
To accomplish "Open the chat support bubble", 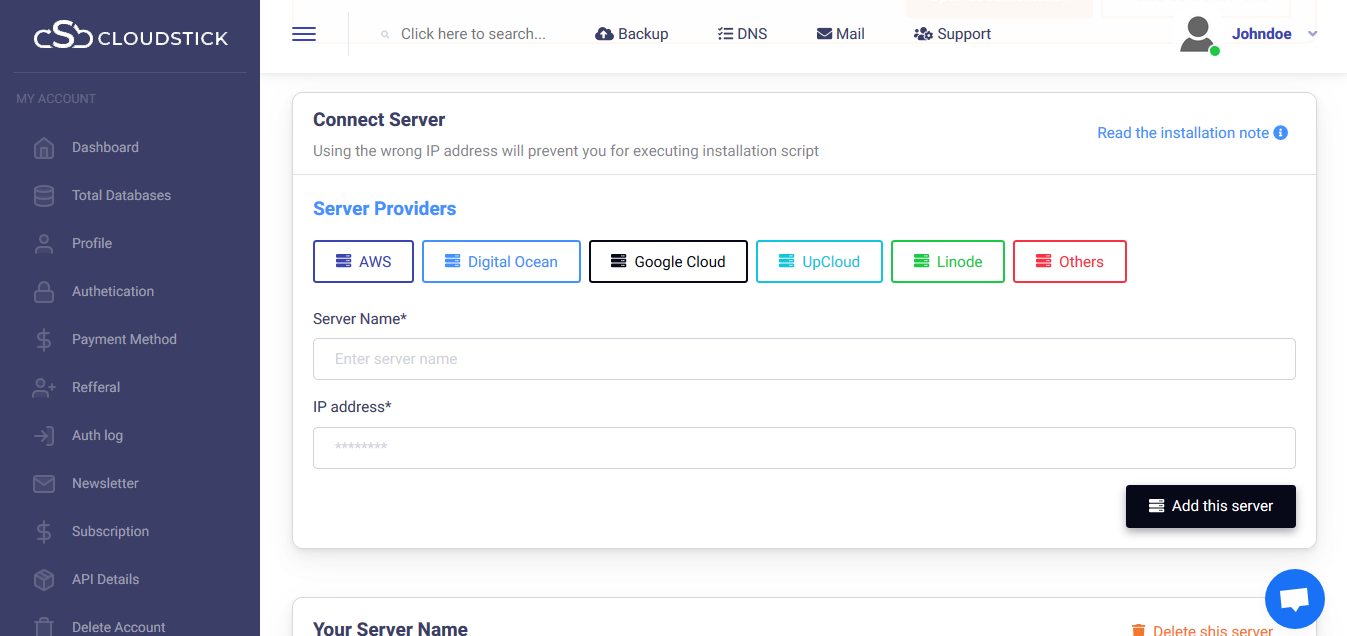I will tap(1294, 600).
